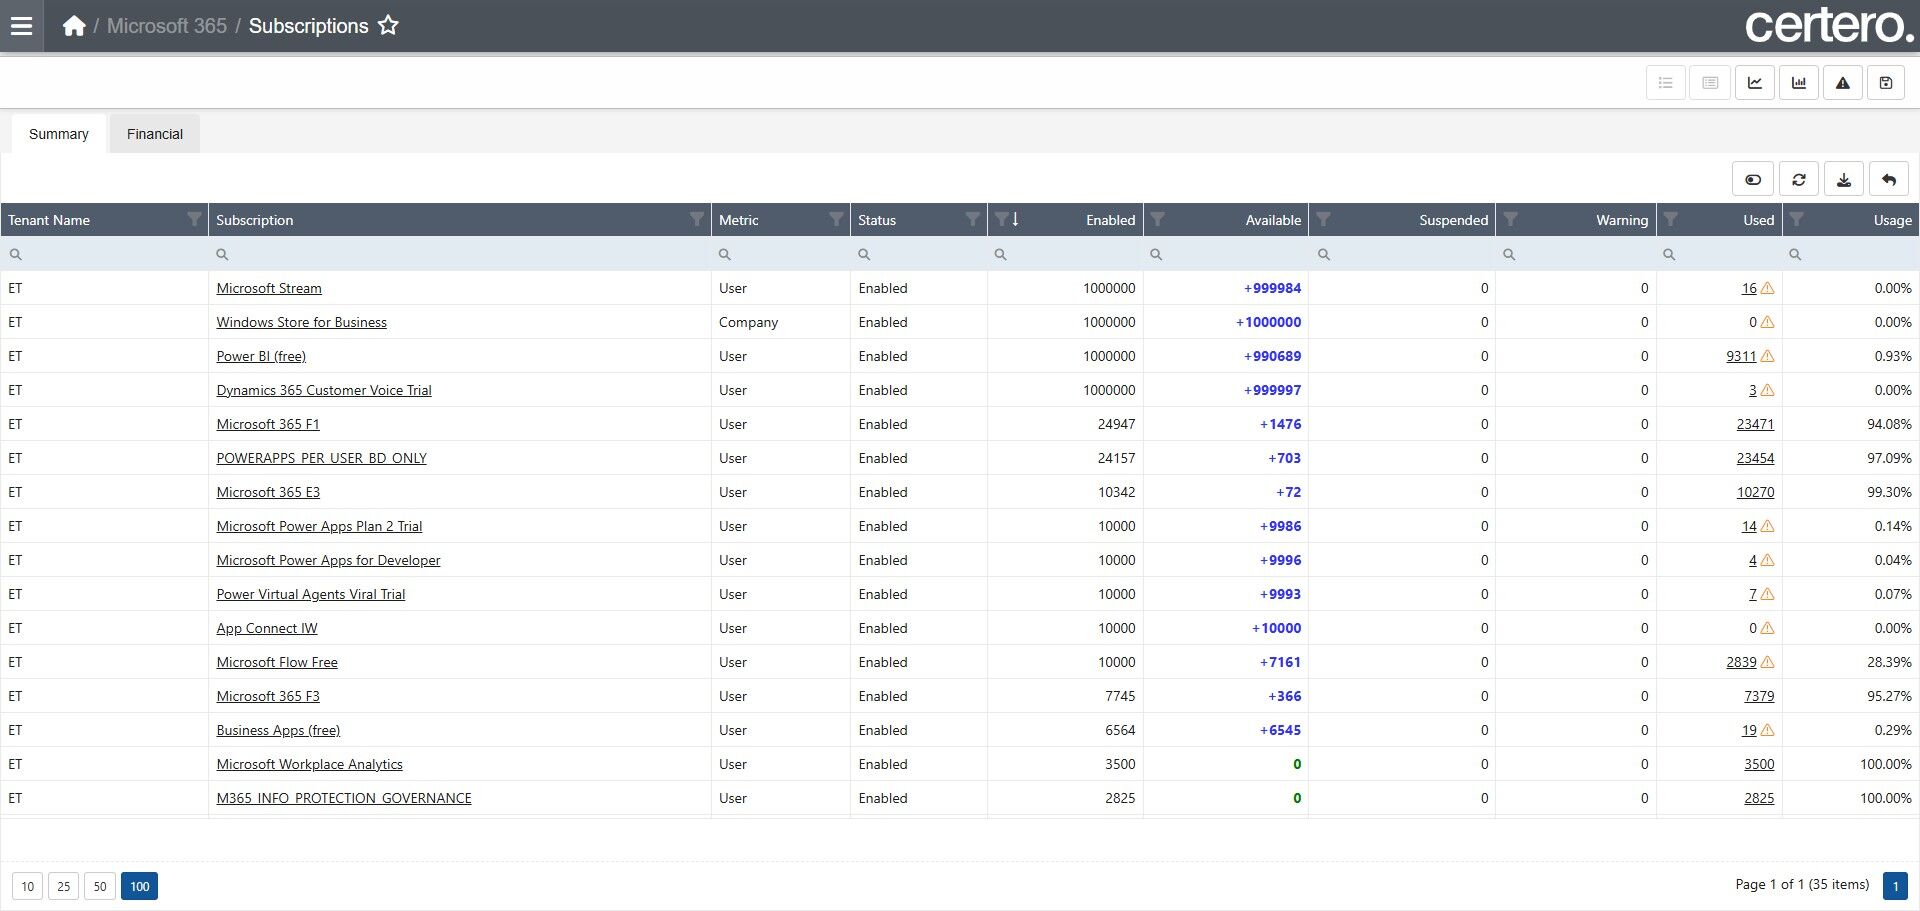Click the numbered list view icon
The height and width of the screenshot is (911, 1920).
[1666, 83]
